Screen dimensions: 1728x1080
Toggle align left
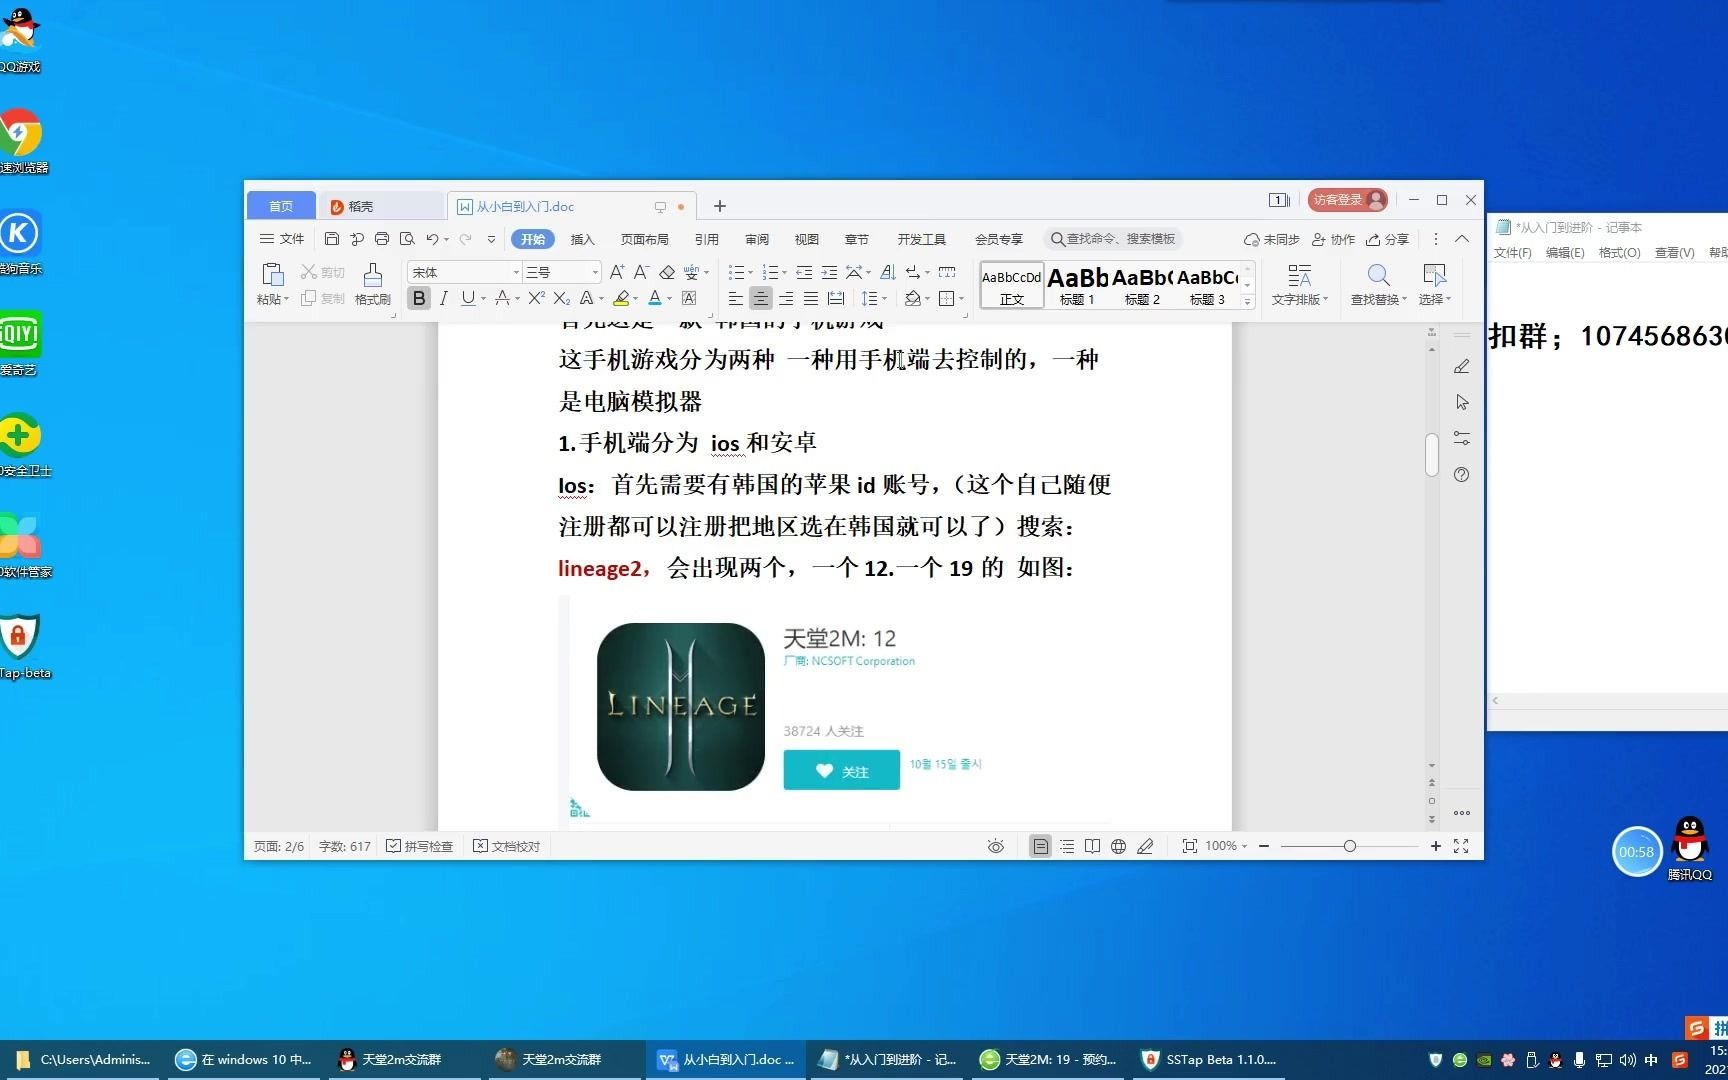[x=735, y=298]
